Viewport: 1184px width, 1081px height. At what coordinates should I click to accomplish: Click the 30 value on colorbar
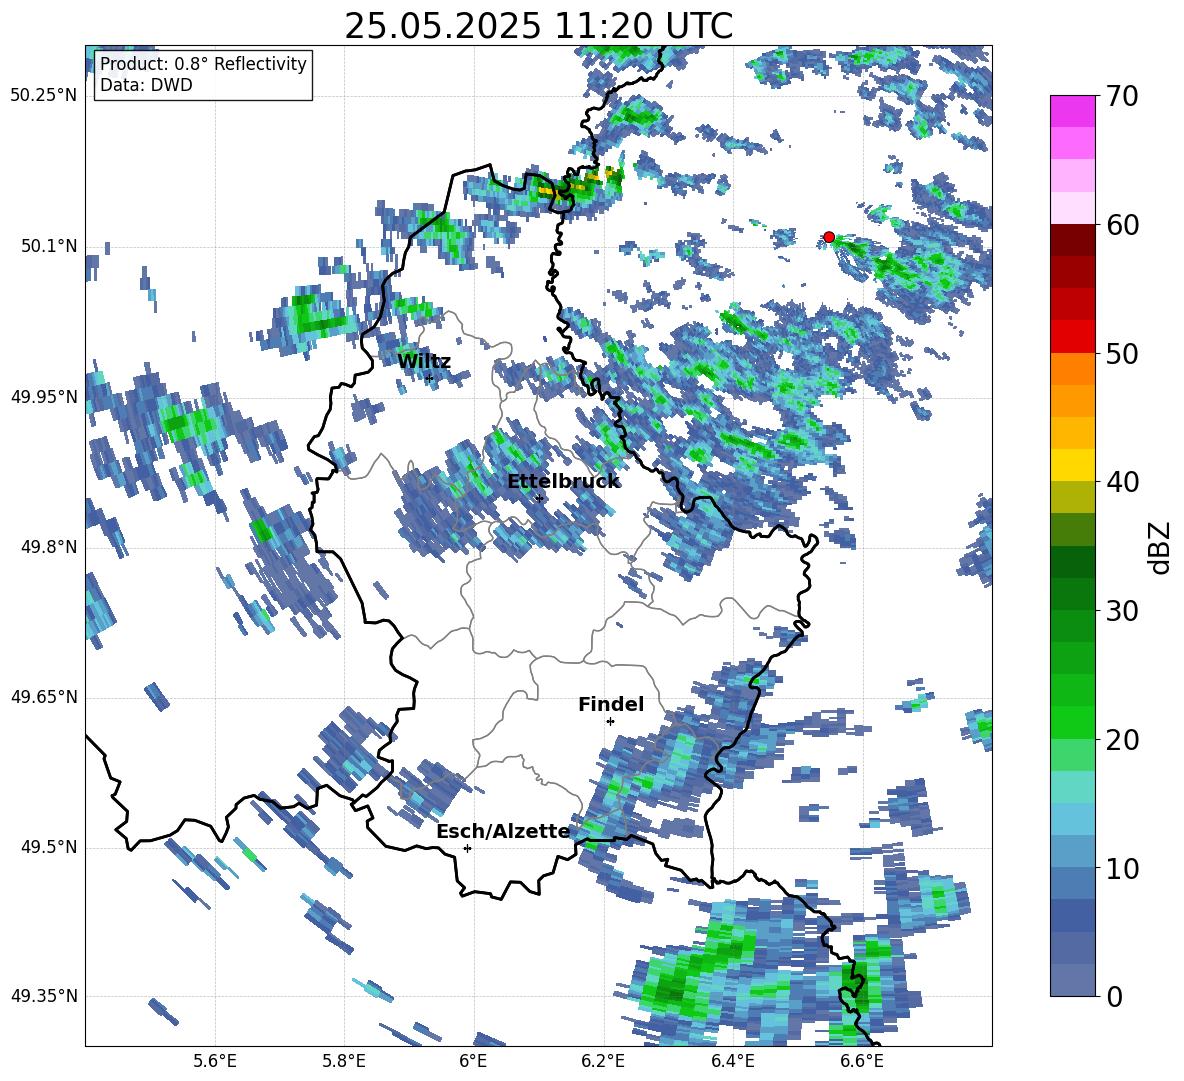click(x=1122, y=611)
